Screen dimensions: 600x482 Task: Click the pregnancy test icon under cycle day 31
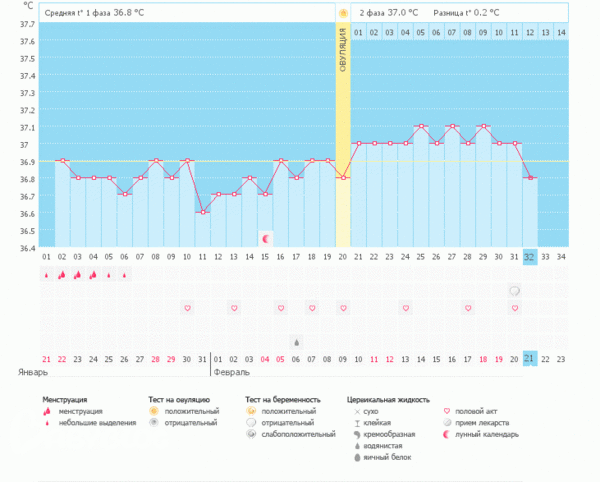(x=514, y=291)
